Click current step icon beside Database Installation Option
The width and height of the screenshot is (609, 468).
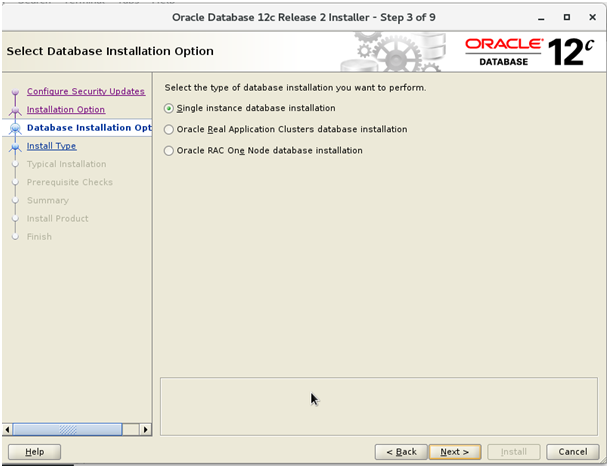coord(15,128)
